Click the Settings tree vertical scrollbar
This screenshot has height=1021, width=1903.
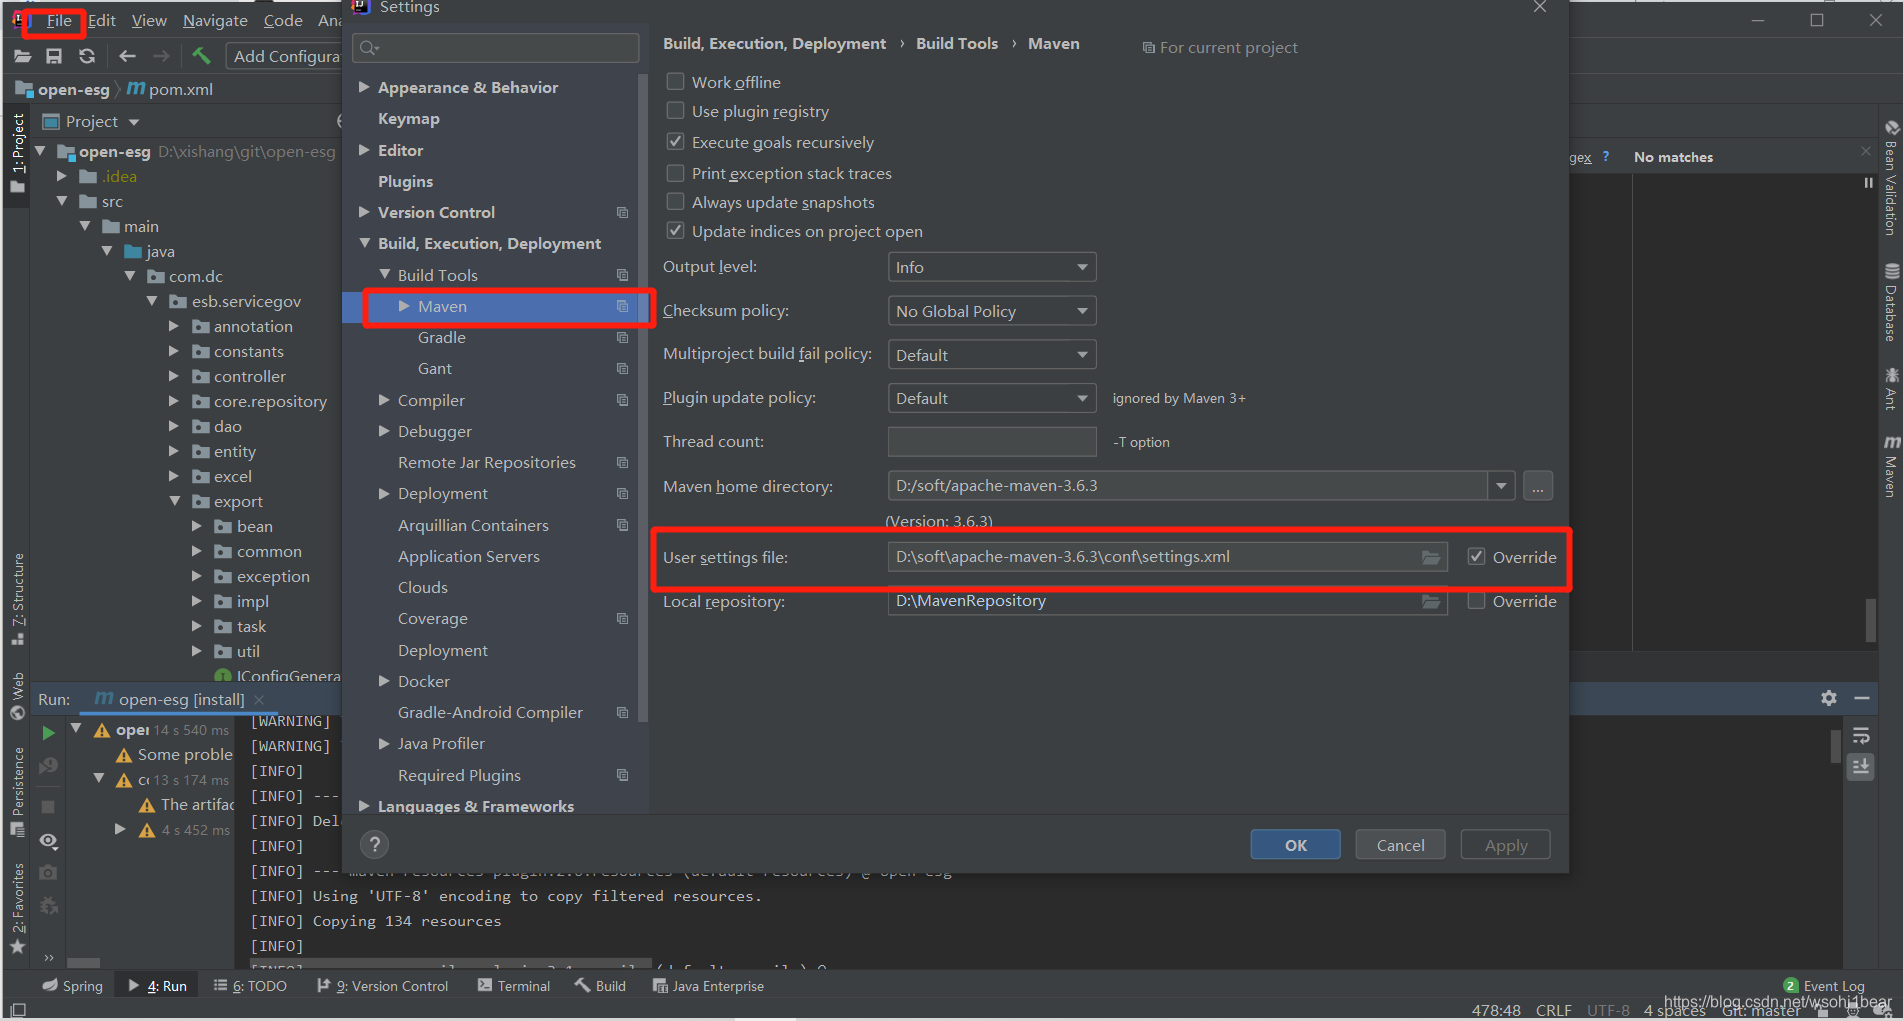click(x=643, y=400)
